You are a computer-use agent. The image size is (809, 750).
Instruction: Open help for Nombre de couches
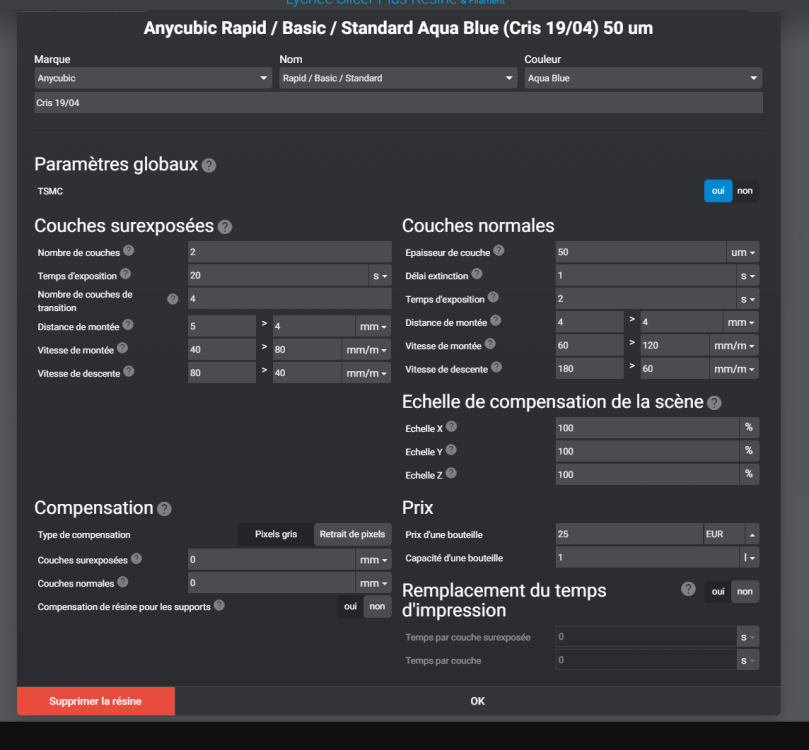click(x=128, y=251)
